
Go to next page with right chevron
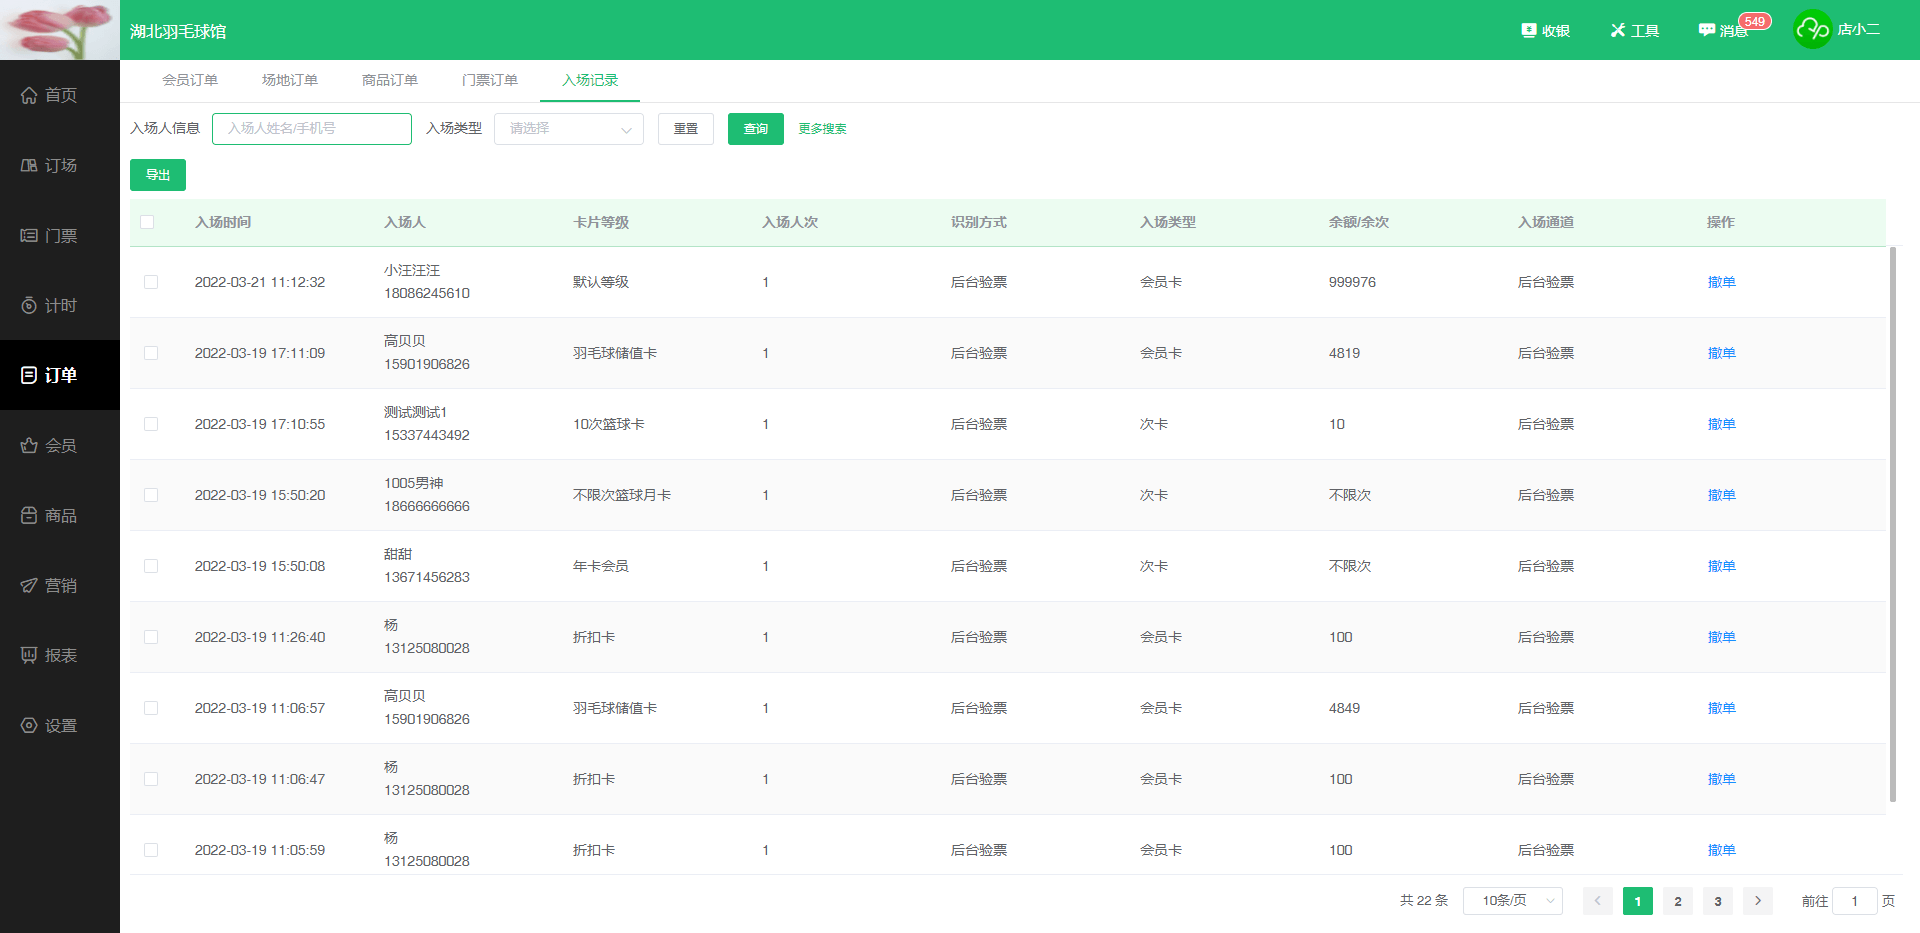point(1757,901)
